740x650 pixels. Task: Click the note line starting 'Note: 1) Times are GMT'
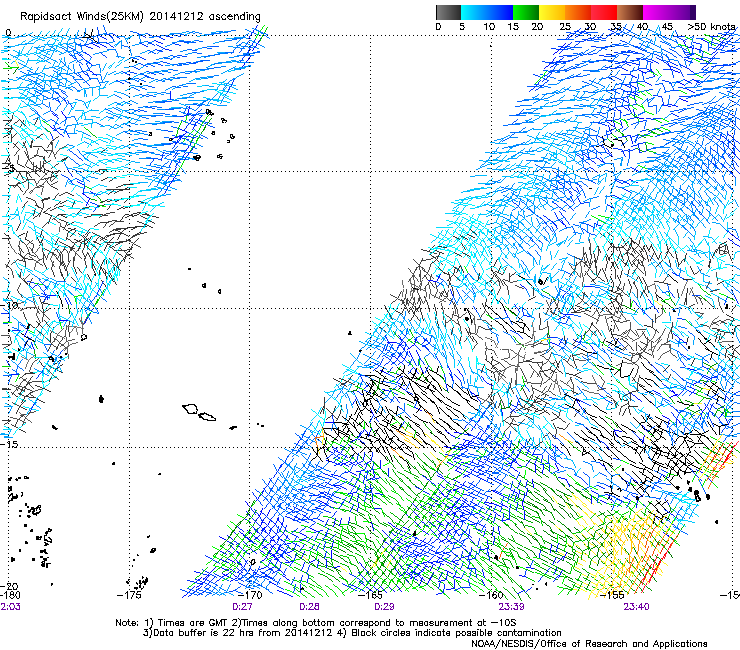coord(316,623)
